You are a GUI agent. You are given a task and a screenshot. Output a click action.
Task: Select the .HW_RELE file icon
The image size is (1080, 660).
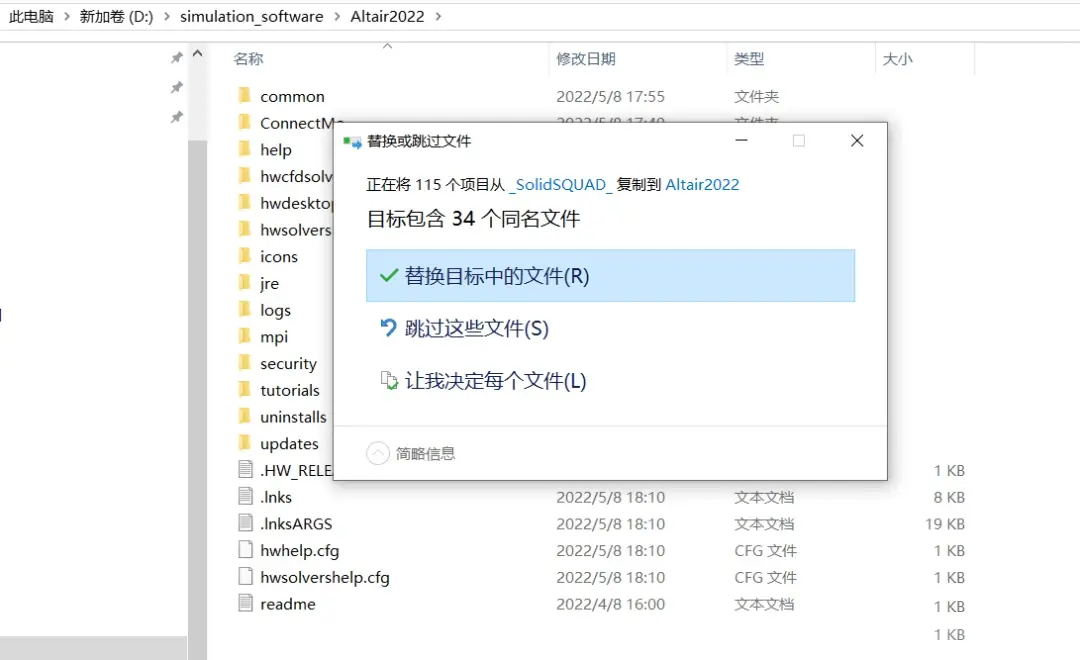click(245, 470)
